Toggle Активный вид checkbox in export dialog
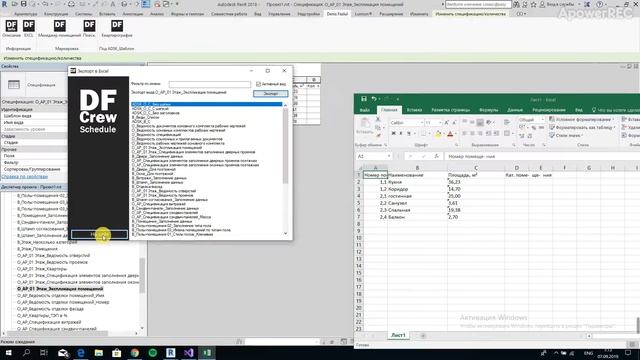Screen dimensions: 640x360 (258, 84)
